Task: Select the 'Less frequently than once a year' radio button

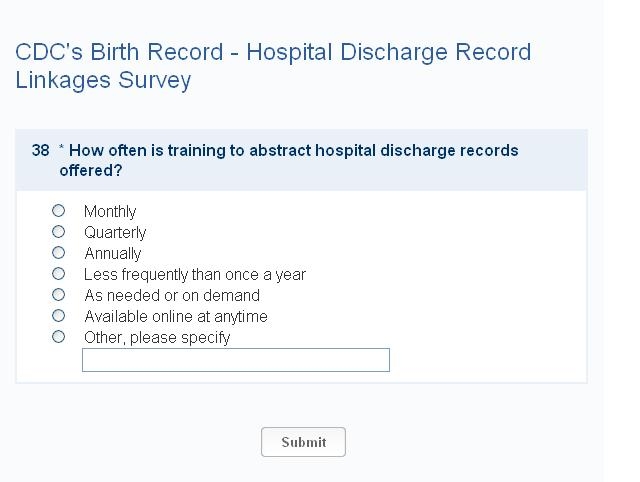Action: pos(58,274)
